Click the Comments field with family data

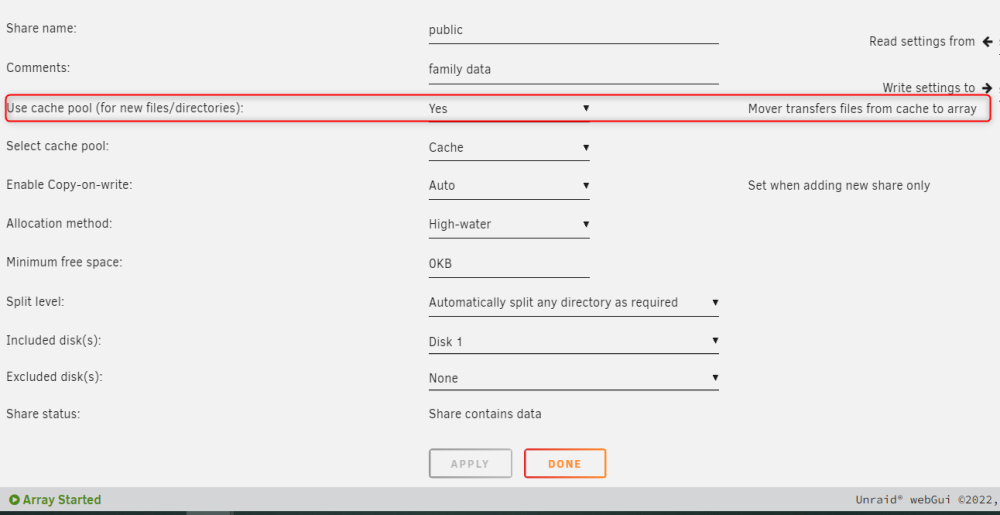point(573,69)
